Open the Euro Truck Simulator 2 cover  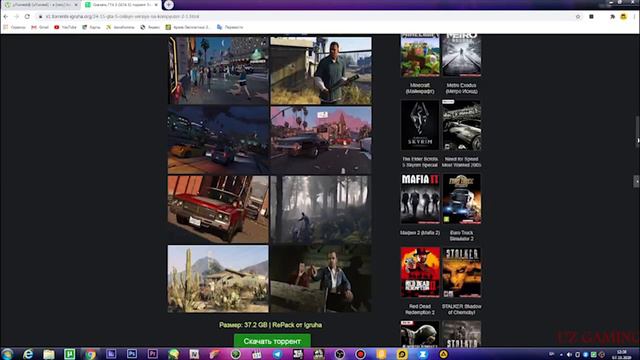[x=462, y=199]
